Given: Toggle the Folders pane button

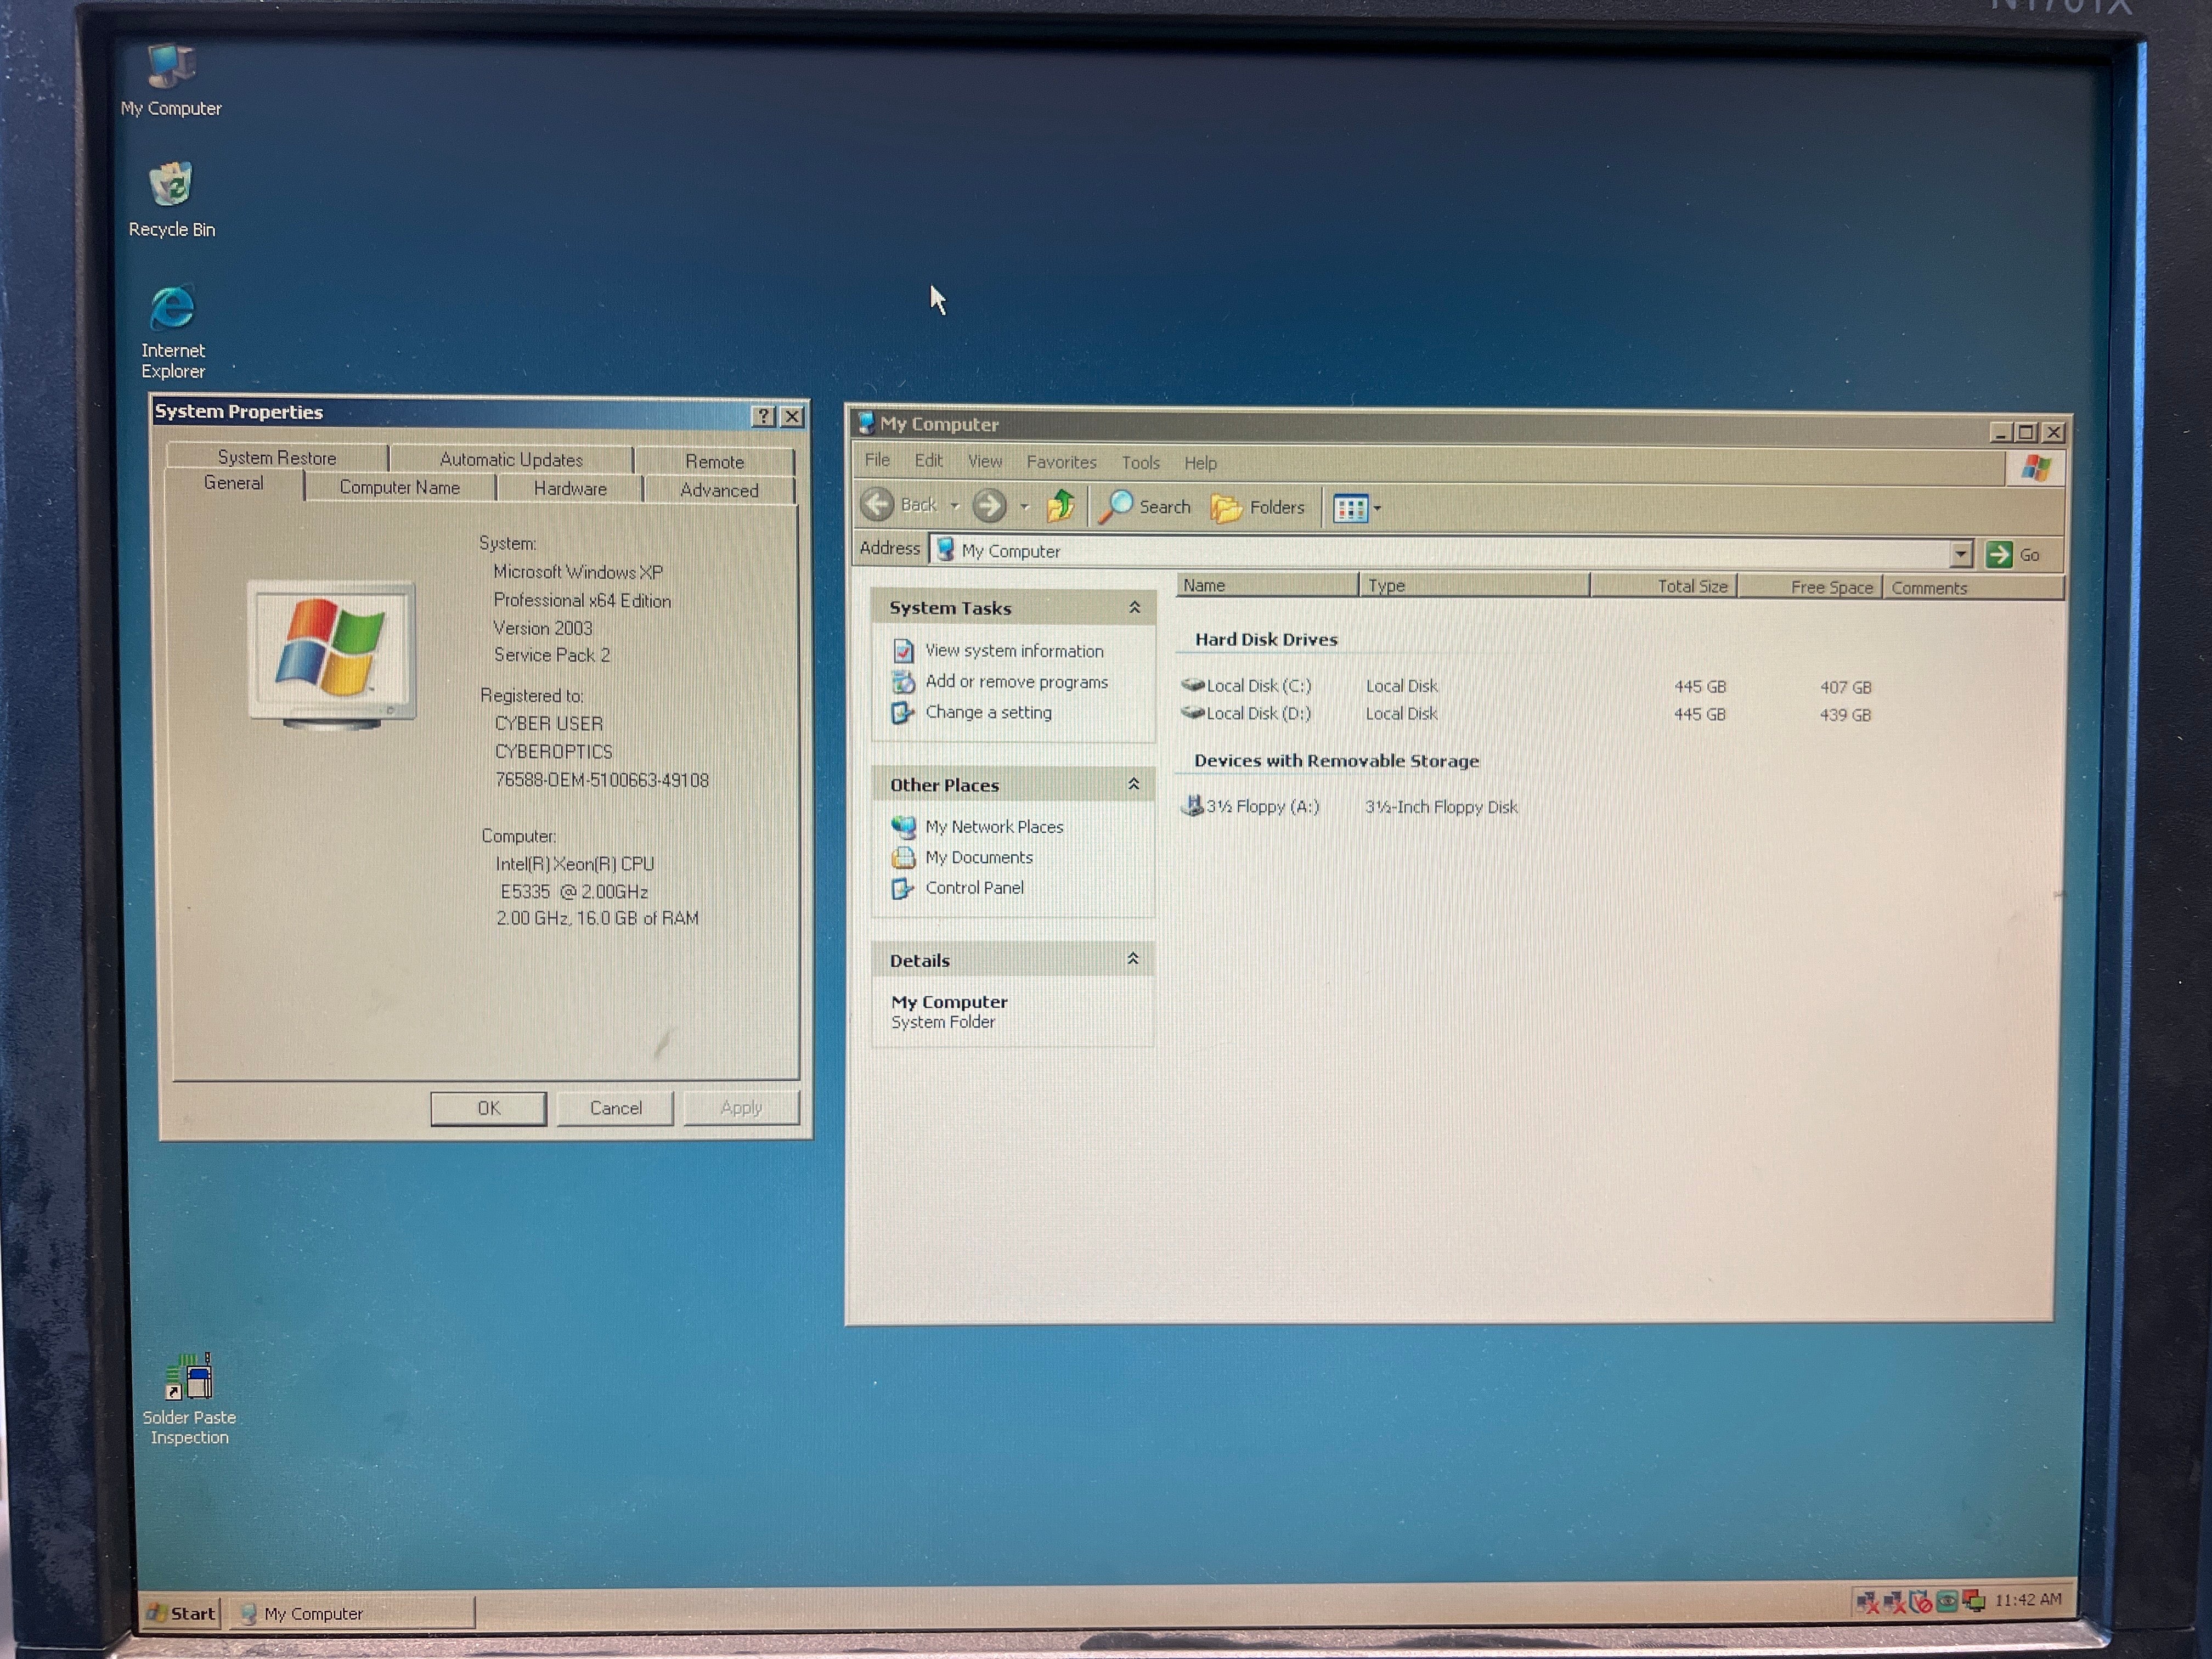Looking at the screenshot, I should [1258, 508].
